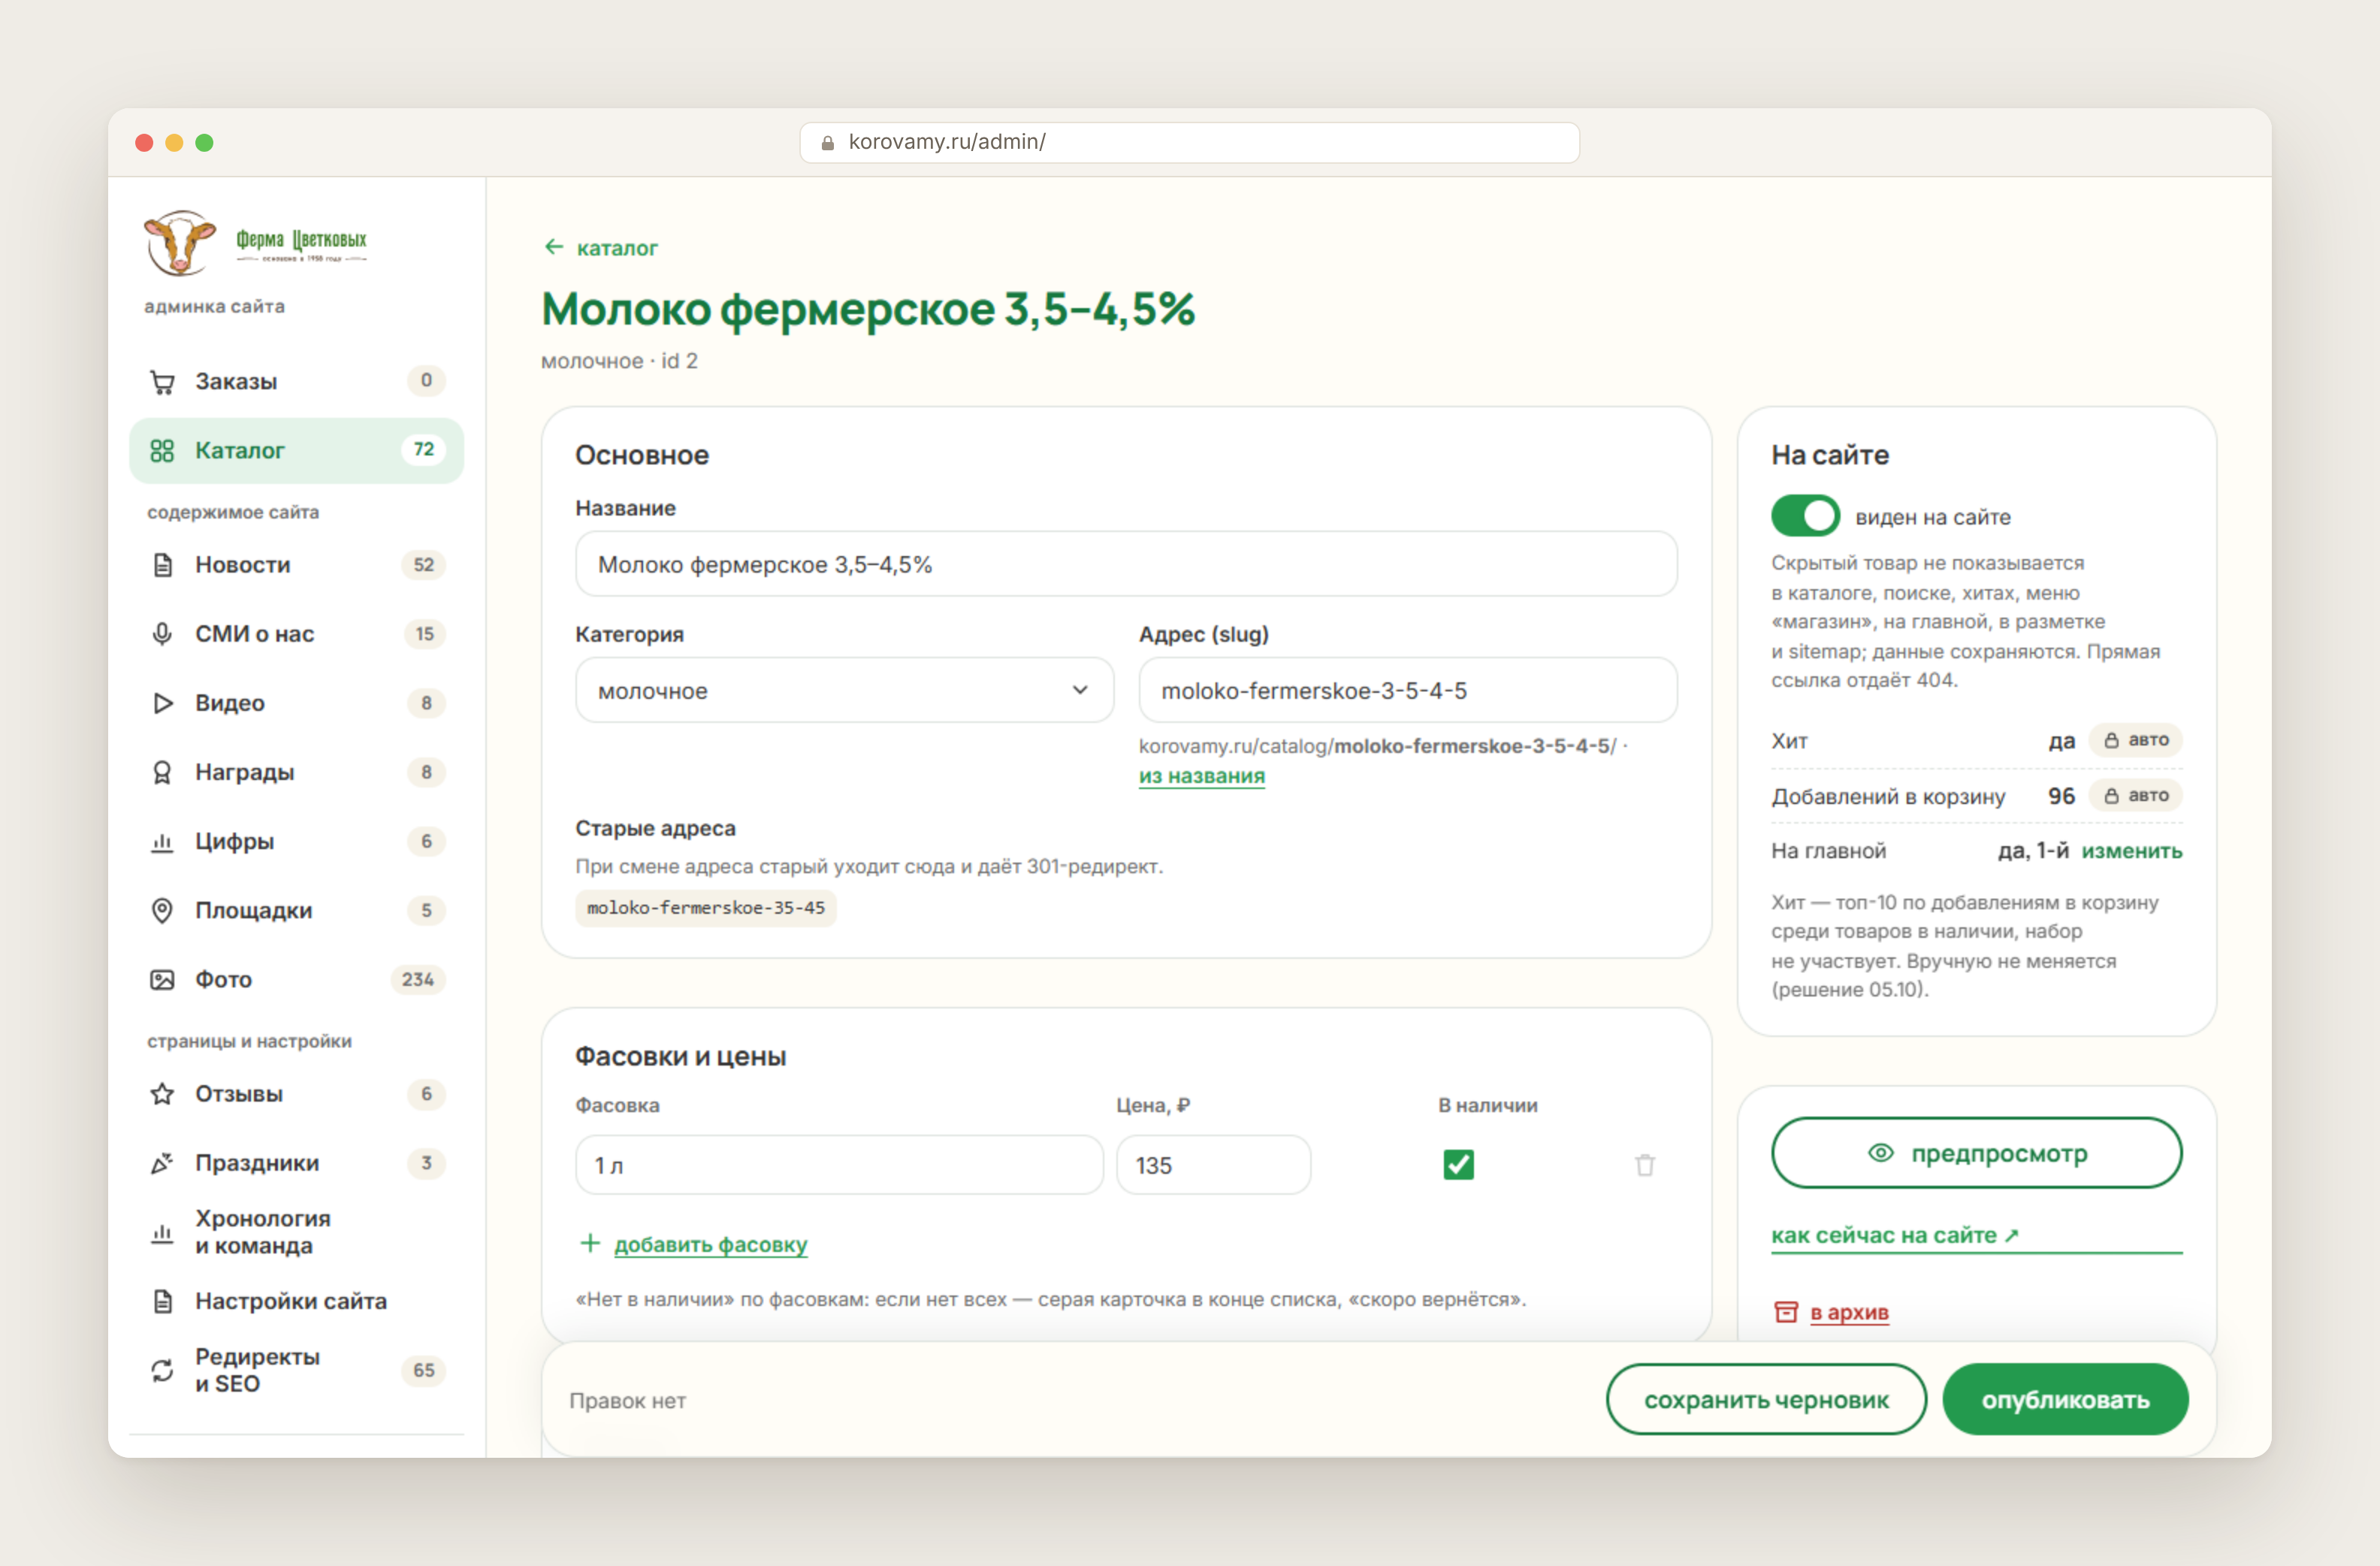Image resolution: width=2380 pixels, height=1566 pixels.
Task: Click the archive box icon before в архив
Action: click(1786, 1312)
